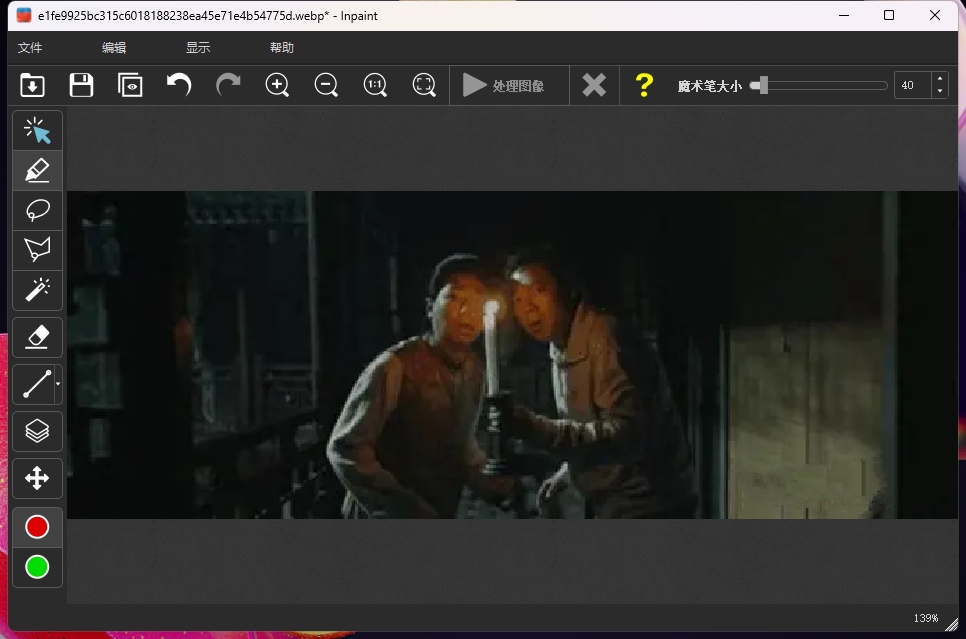The width and height of the screenshot is (966, 639).
Task: Open the 文件 menu
Action: click(30, 47)
